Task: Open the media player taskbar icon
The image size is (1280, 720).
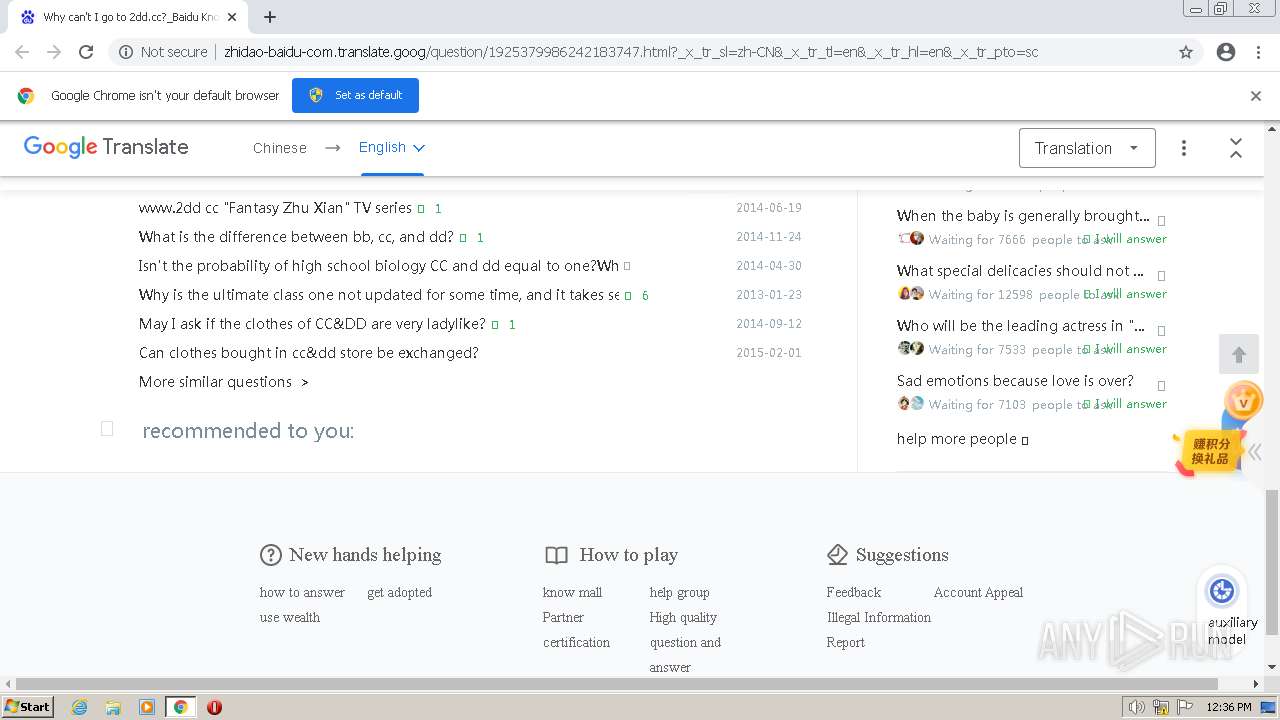Action: (147, 707)
